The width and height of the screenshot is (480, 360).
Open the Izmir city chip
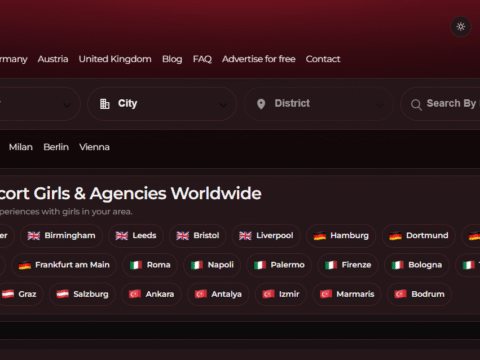click(281, 294)
